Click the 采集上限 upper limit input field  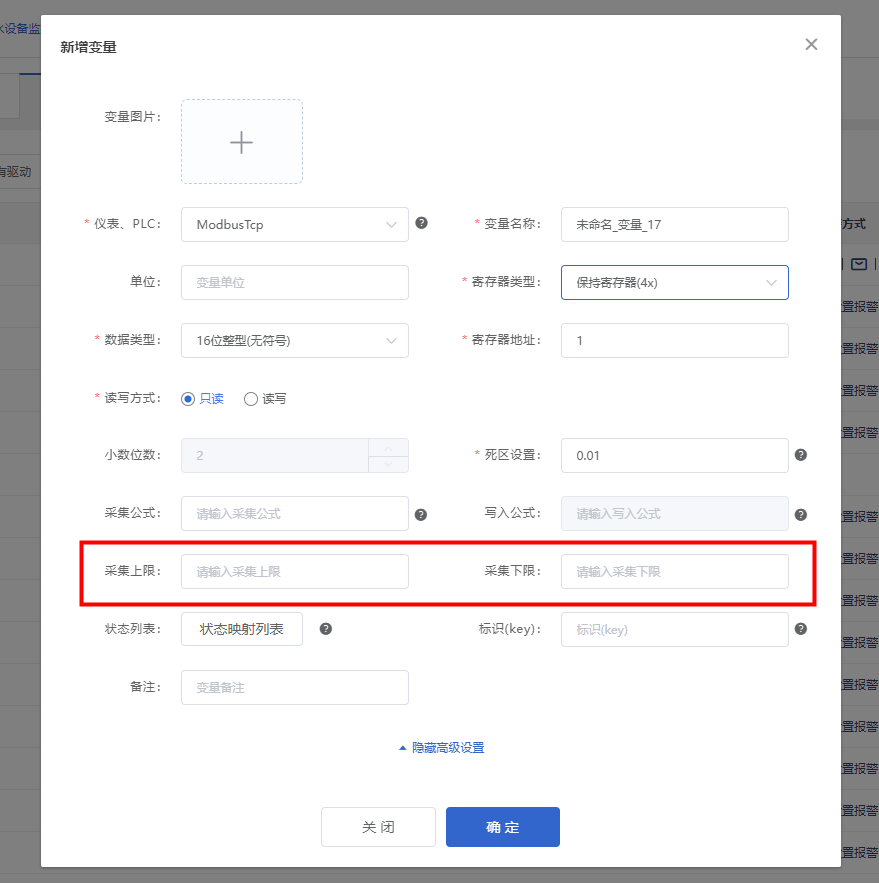click(x=294, y=571)
